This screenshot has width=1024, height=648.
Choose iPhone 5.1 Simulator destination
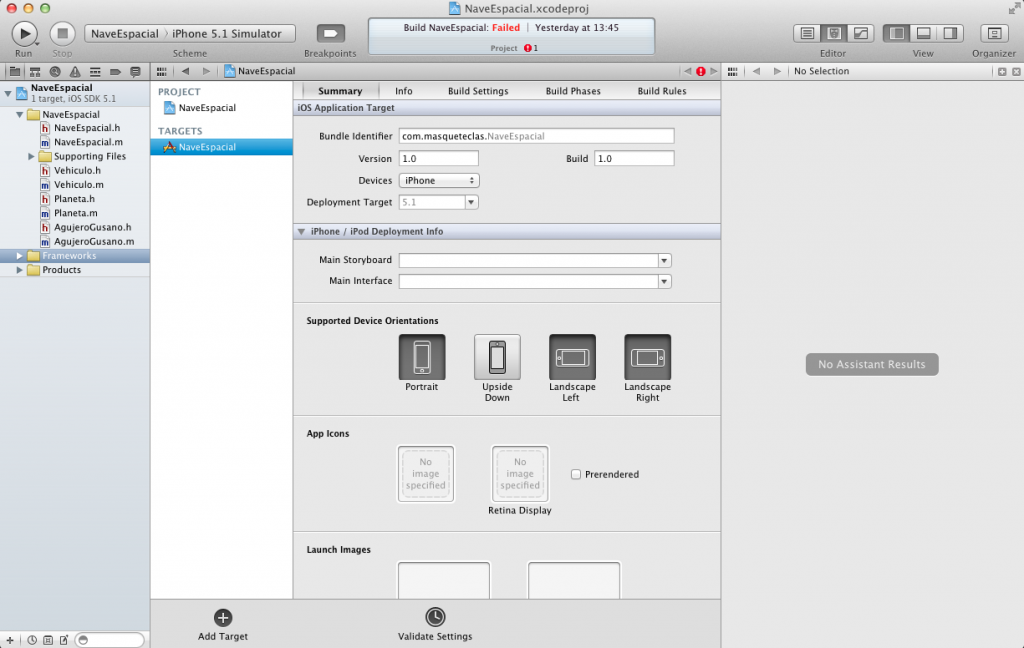227,33
